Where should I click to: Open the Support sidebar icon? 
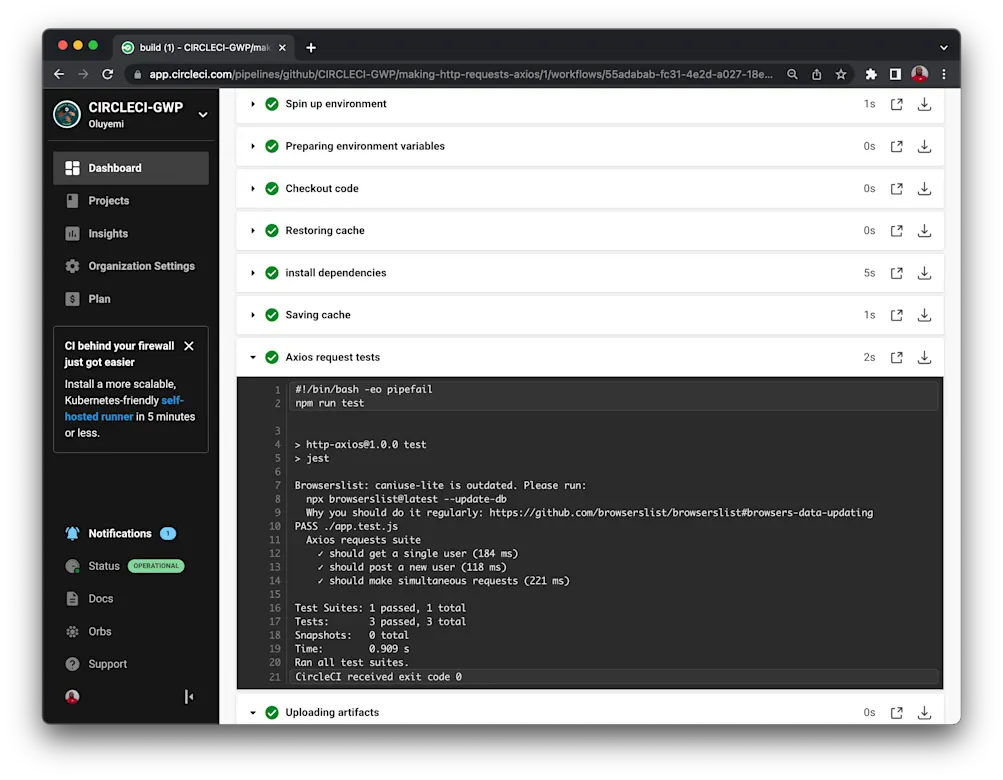pos(70,663)
